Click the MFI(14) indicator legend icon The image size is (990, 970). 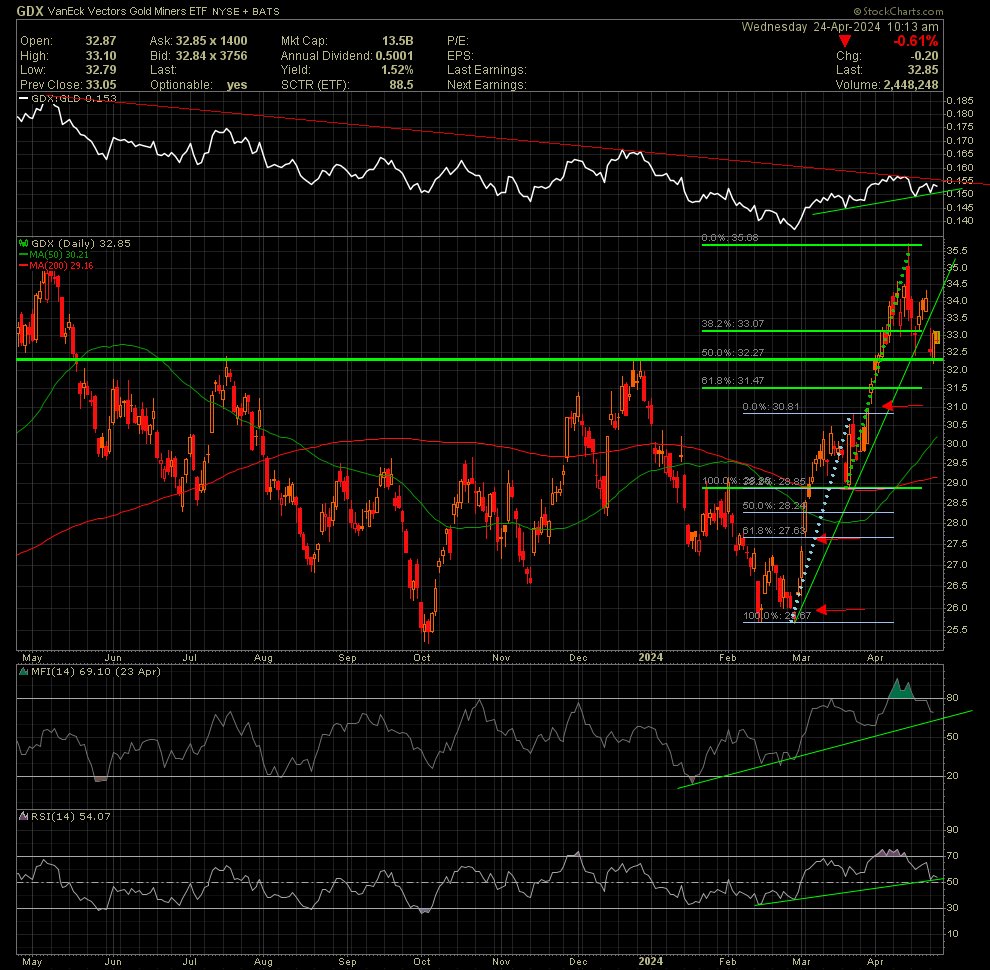(24, 672)
